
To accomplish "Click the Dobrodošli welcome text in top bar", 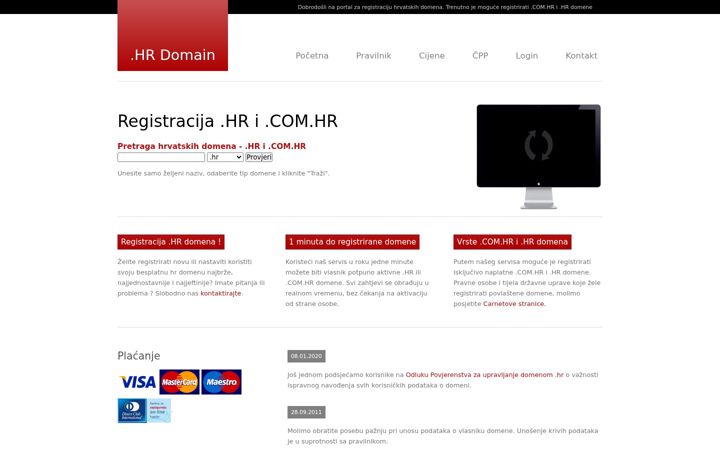I will [444, 7].
